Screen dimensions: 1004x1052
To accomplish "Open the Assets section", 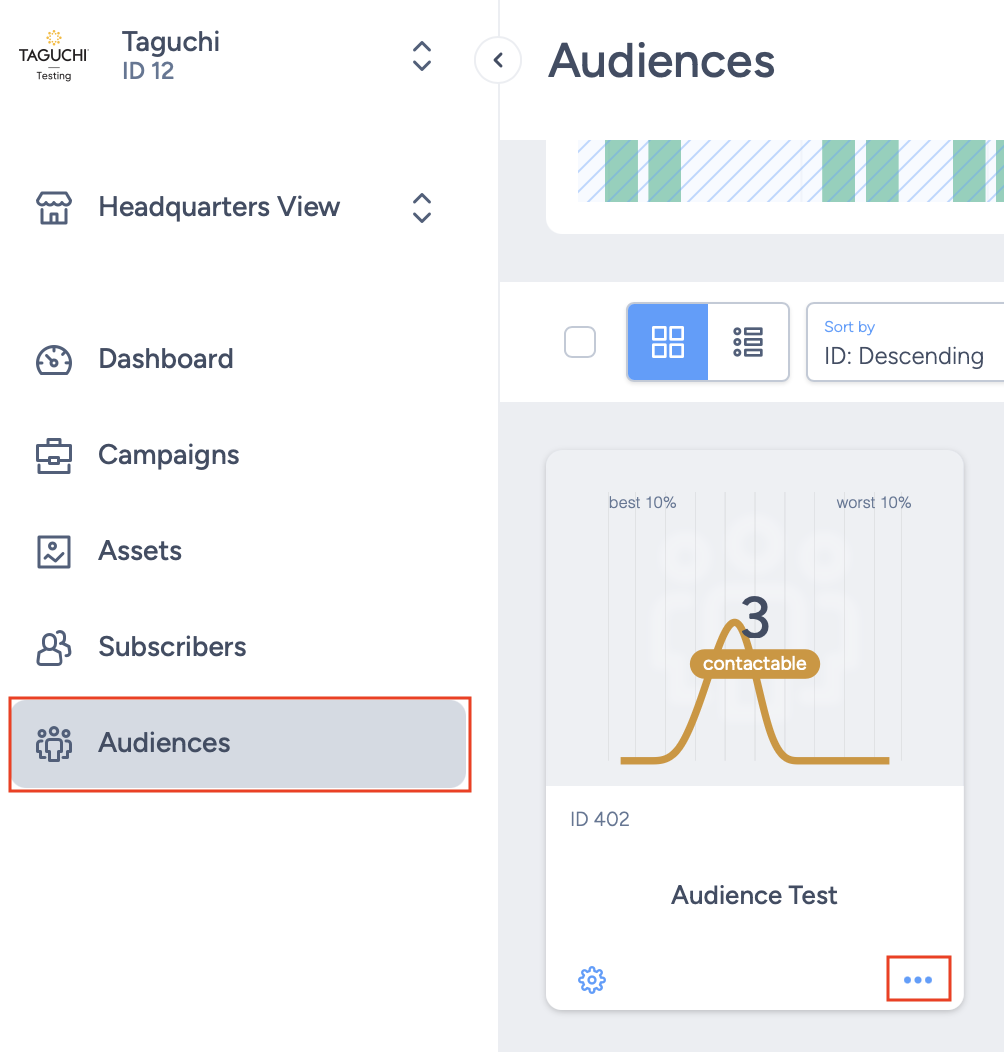I will point(139,550).
